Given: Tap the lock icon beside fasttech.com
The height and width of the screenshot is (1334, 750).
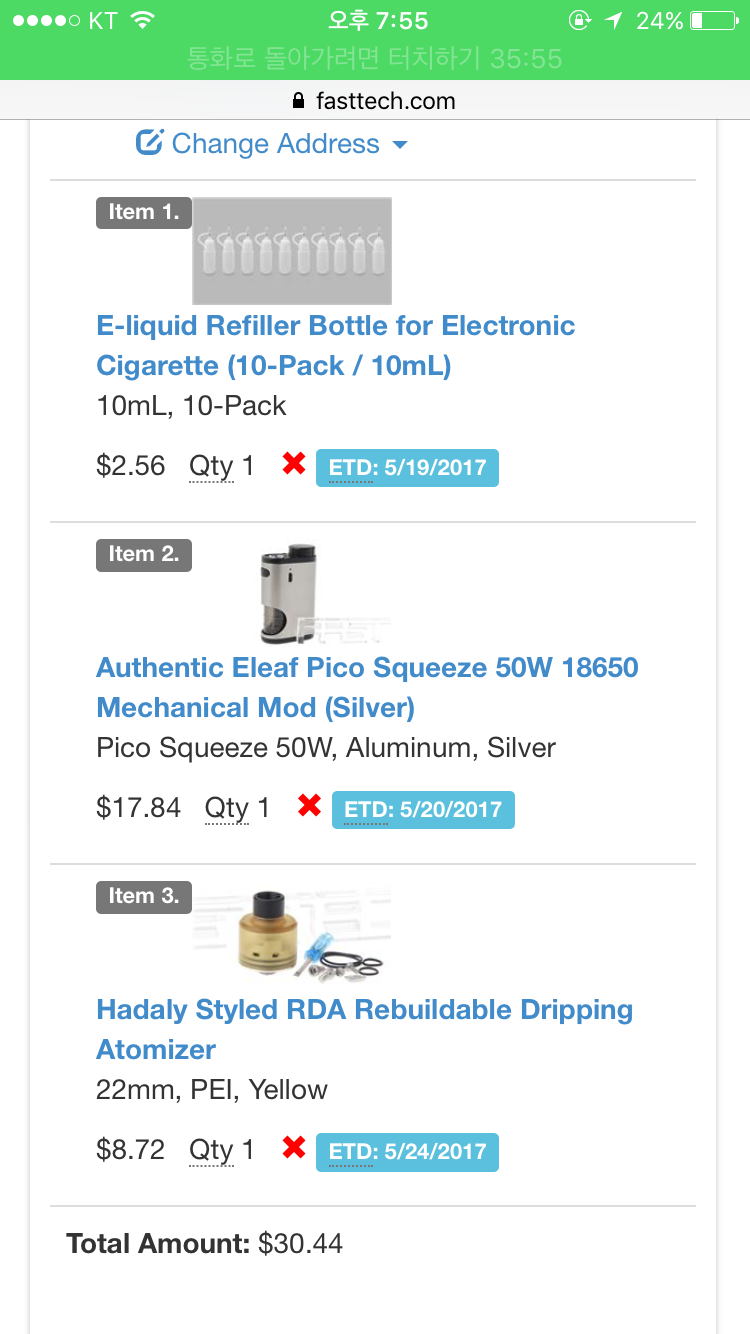Looking at the screenshot, I should (297, 101).
